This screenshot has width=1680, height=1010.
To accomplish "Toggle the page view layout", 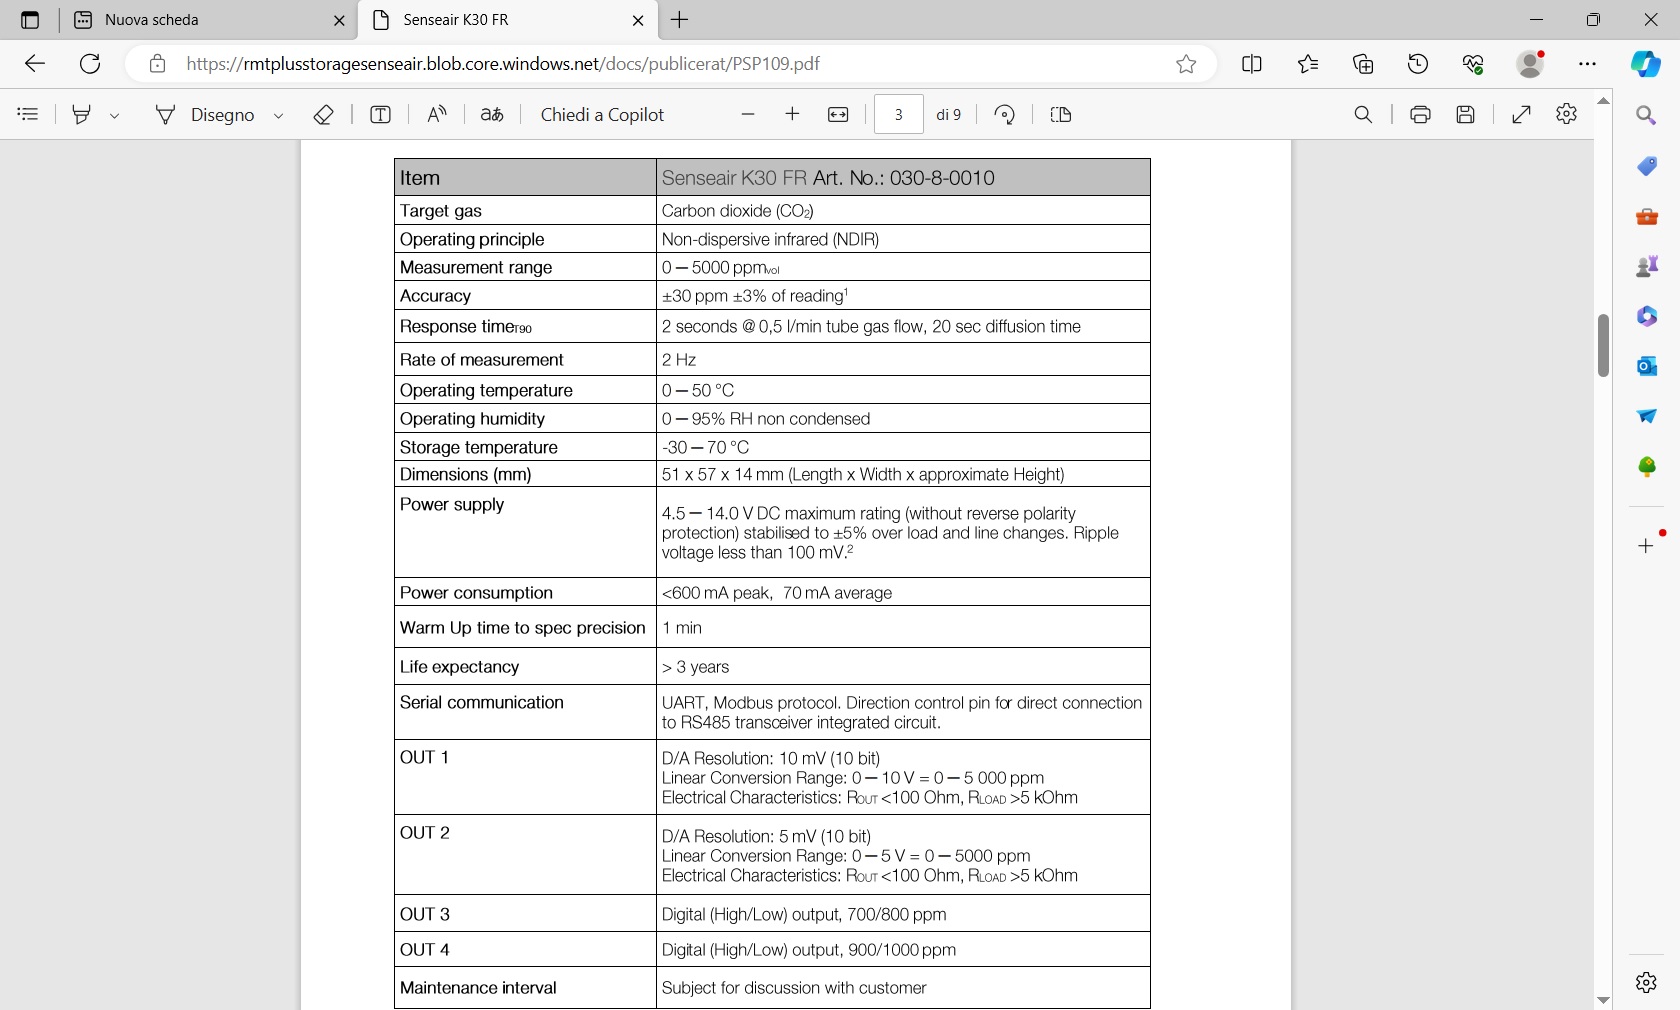I will [1061, 115].
